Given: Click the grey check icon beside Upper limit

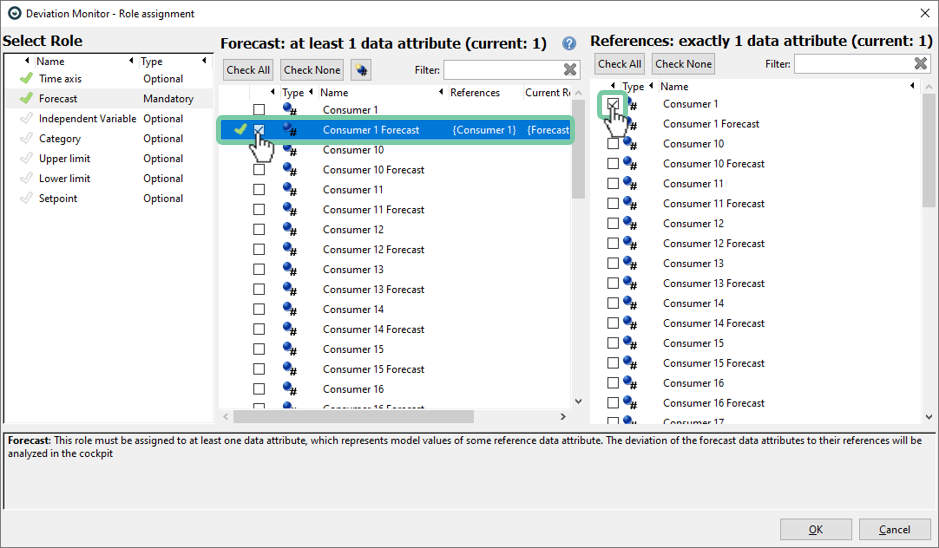Looking at the screenshot, I should (26, 158).
